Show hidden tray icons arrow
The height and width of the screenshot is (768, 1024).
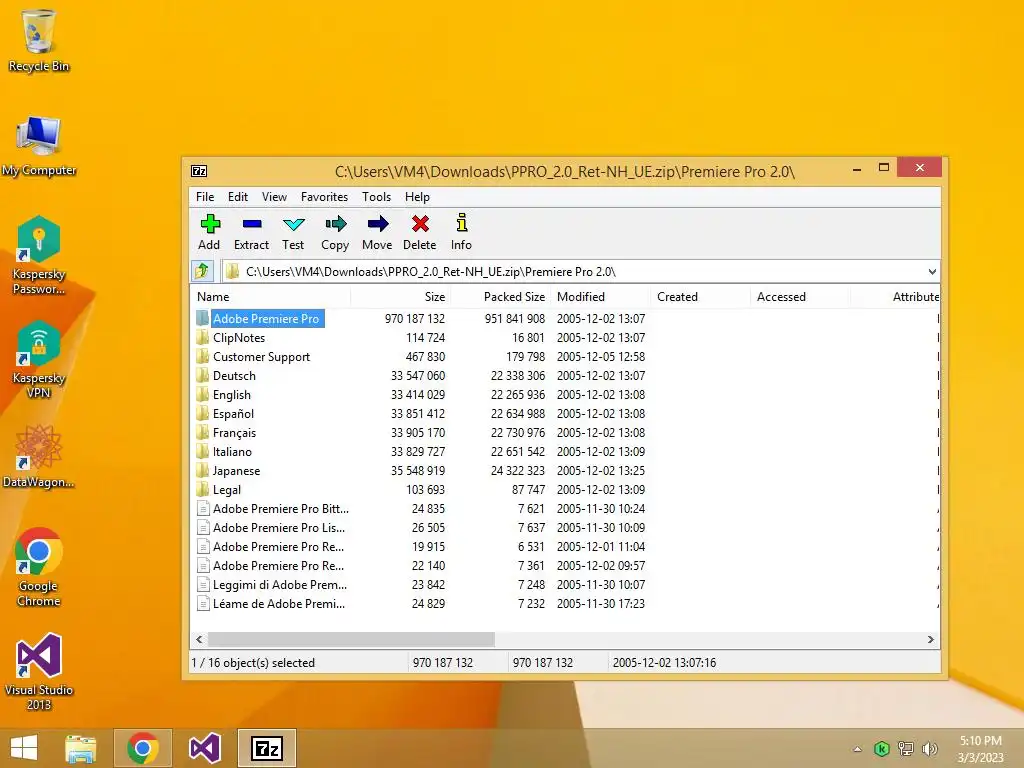[x=857, y=749]
